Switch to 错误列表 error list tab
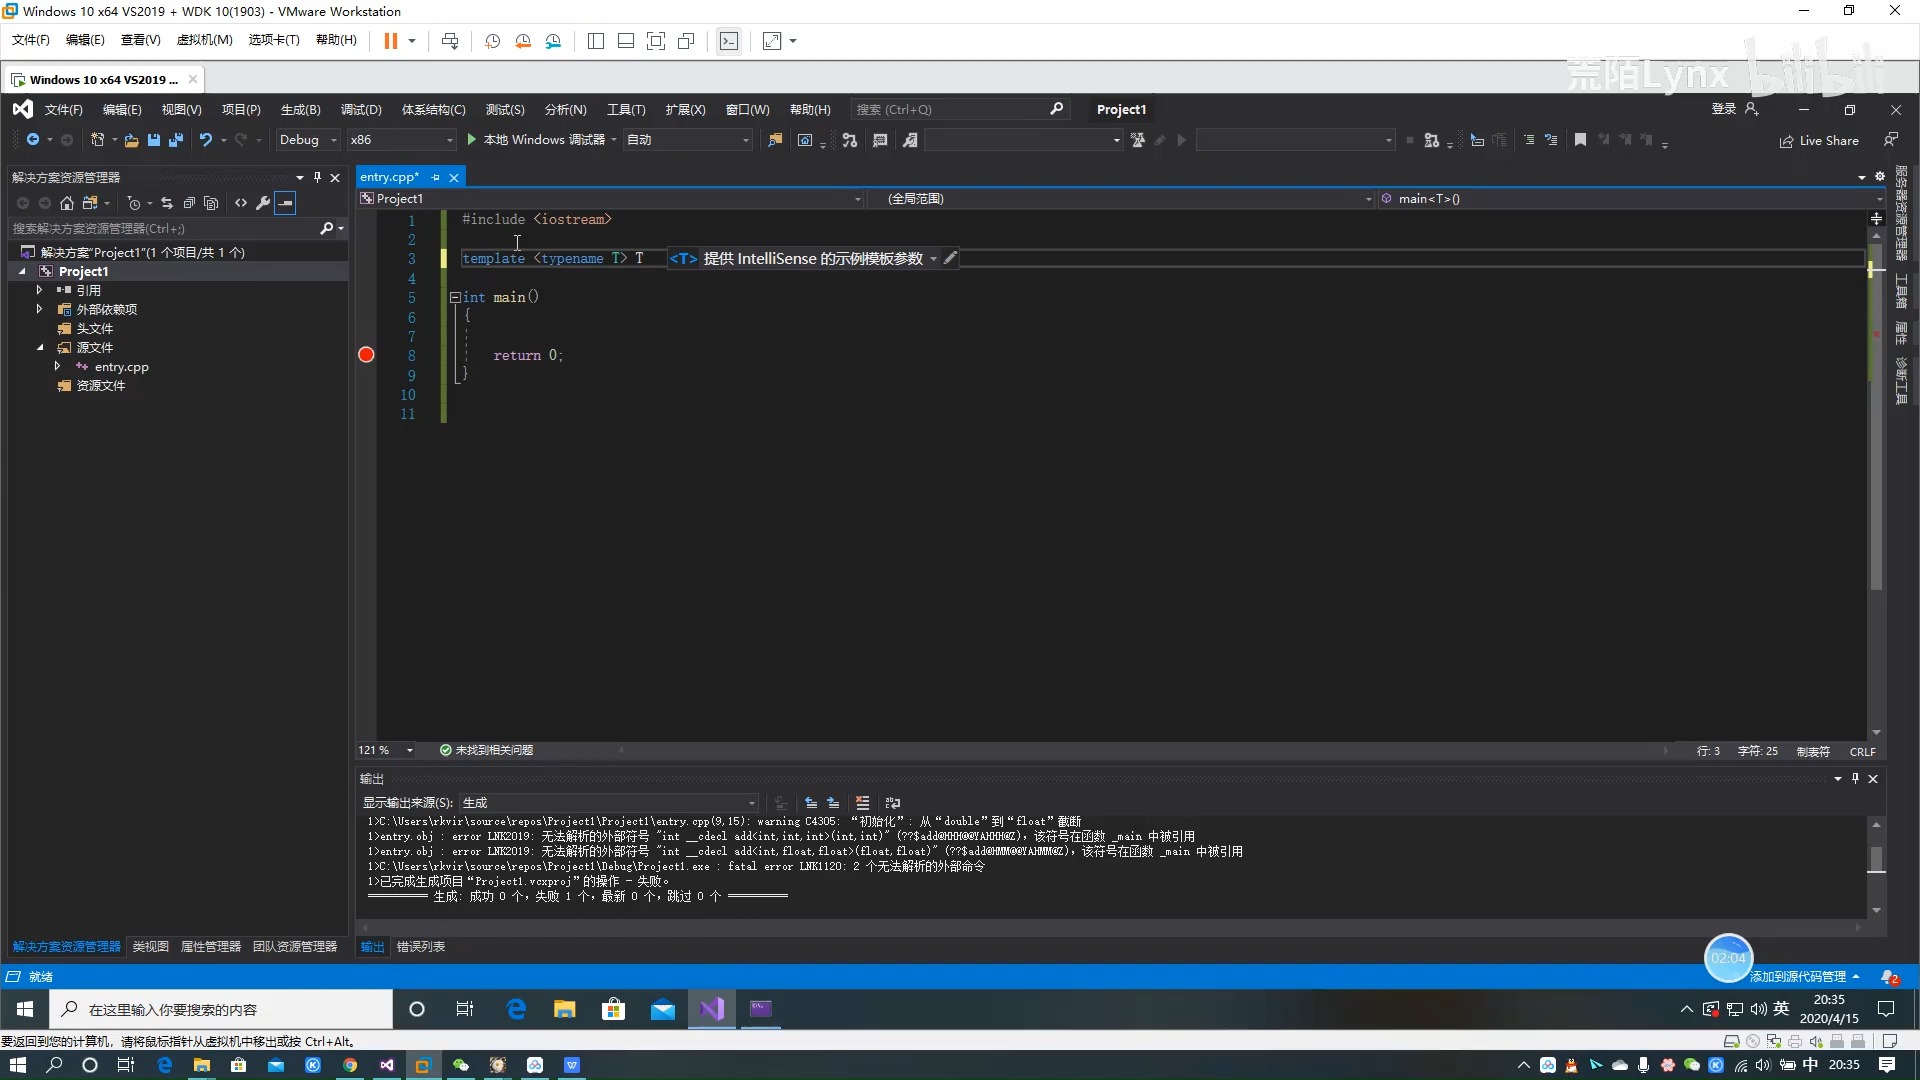The image size is (1920, 1080). (x=421, y=947)
